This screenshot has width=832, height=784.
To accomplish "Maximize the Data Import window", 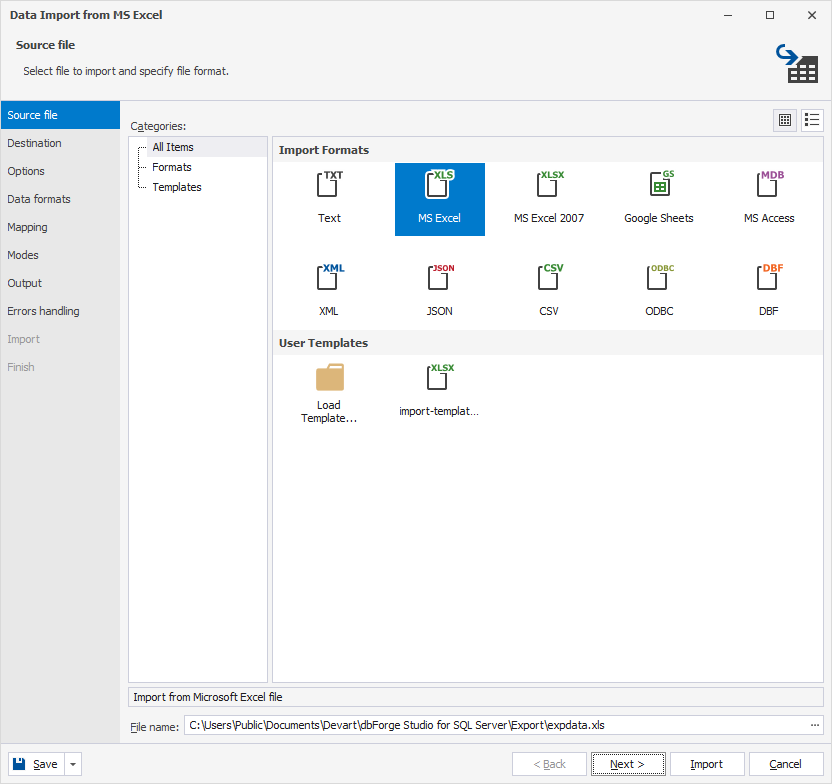I will 770,15.
